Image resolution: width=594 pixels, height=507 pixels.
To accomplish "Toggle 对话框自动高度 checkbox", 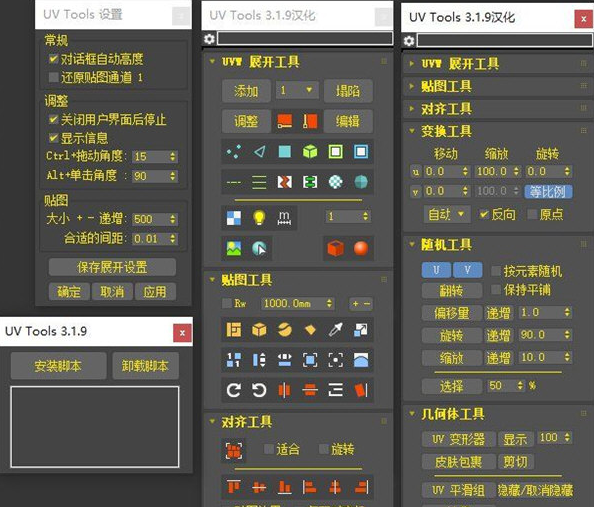I will tap(53, 58).
